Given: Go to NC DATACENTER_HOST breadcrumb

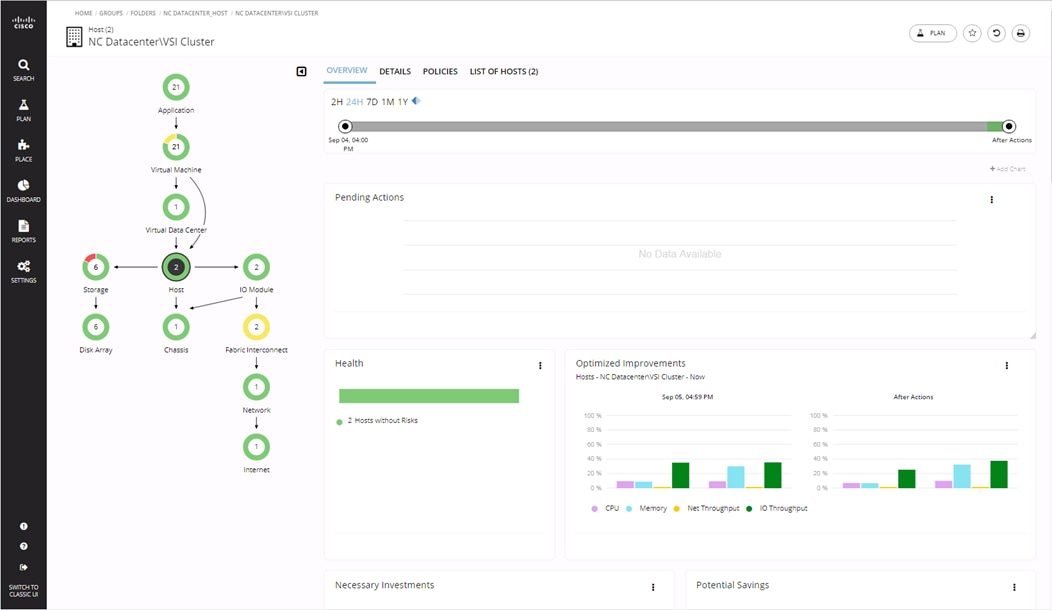Looking at the screenshot, I should 195,13.
